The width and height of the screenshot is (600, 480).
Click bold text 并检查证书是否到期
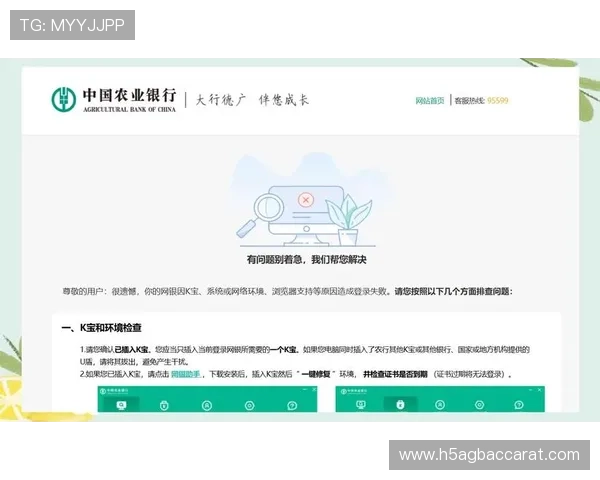[x=395, y=374]
